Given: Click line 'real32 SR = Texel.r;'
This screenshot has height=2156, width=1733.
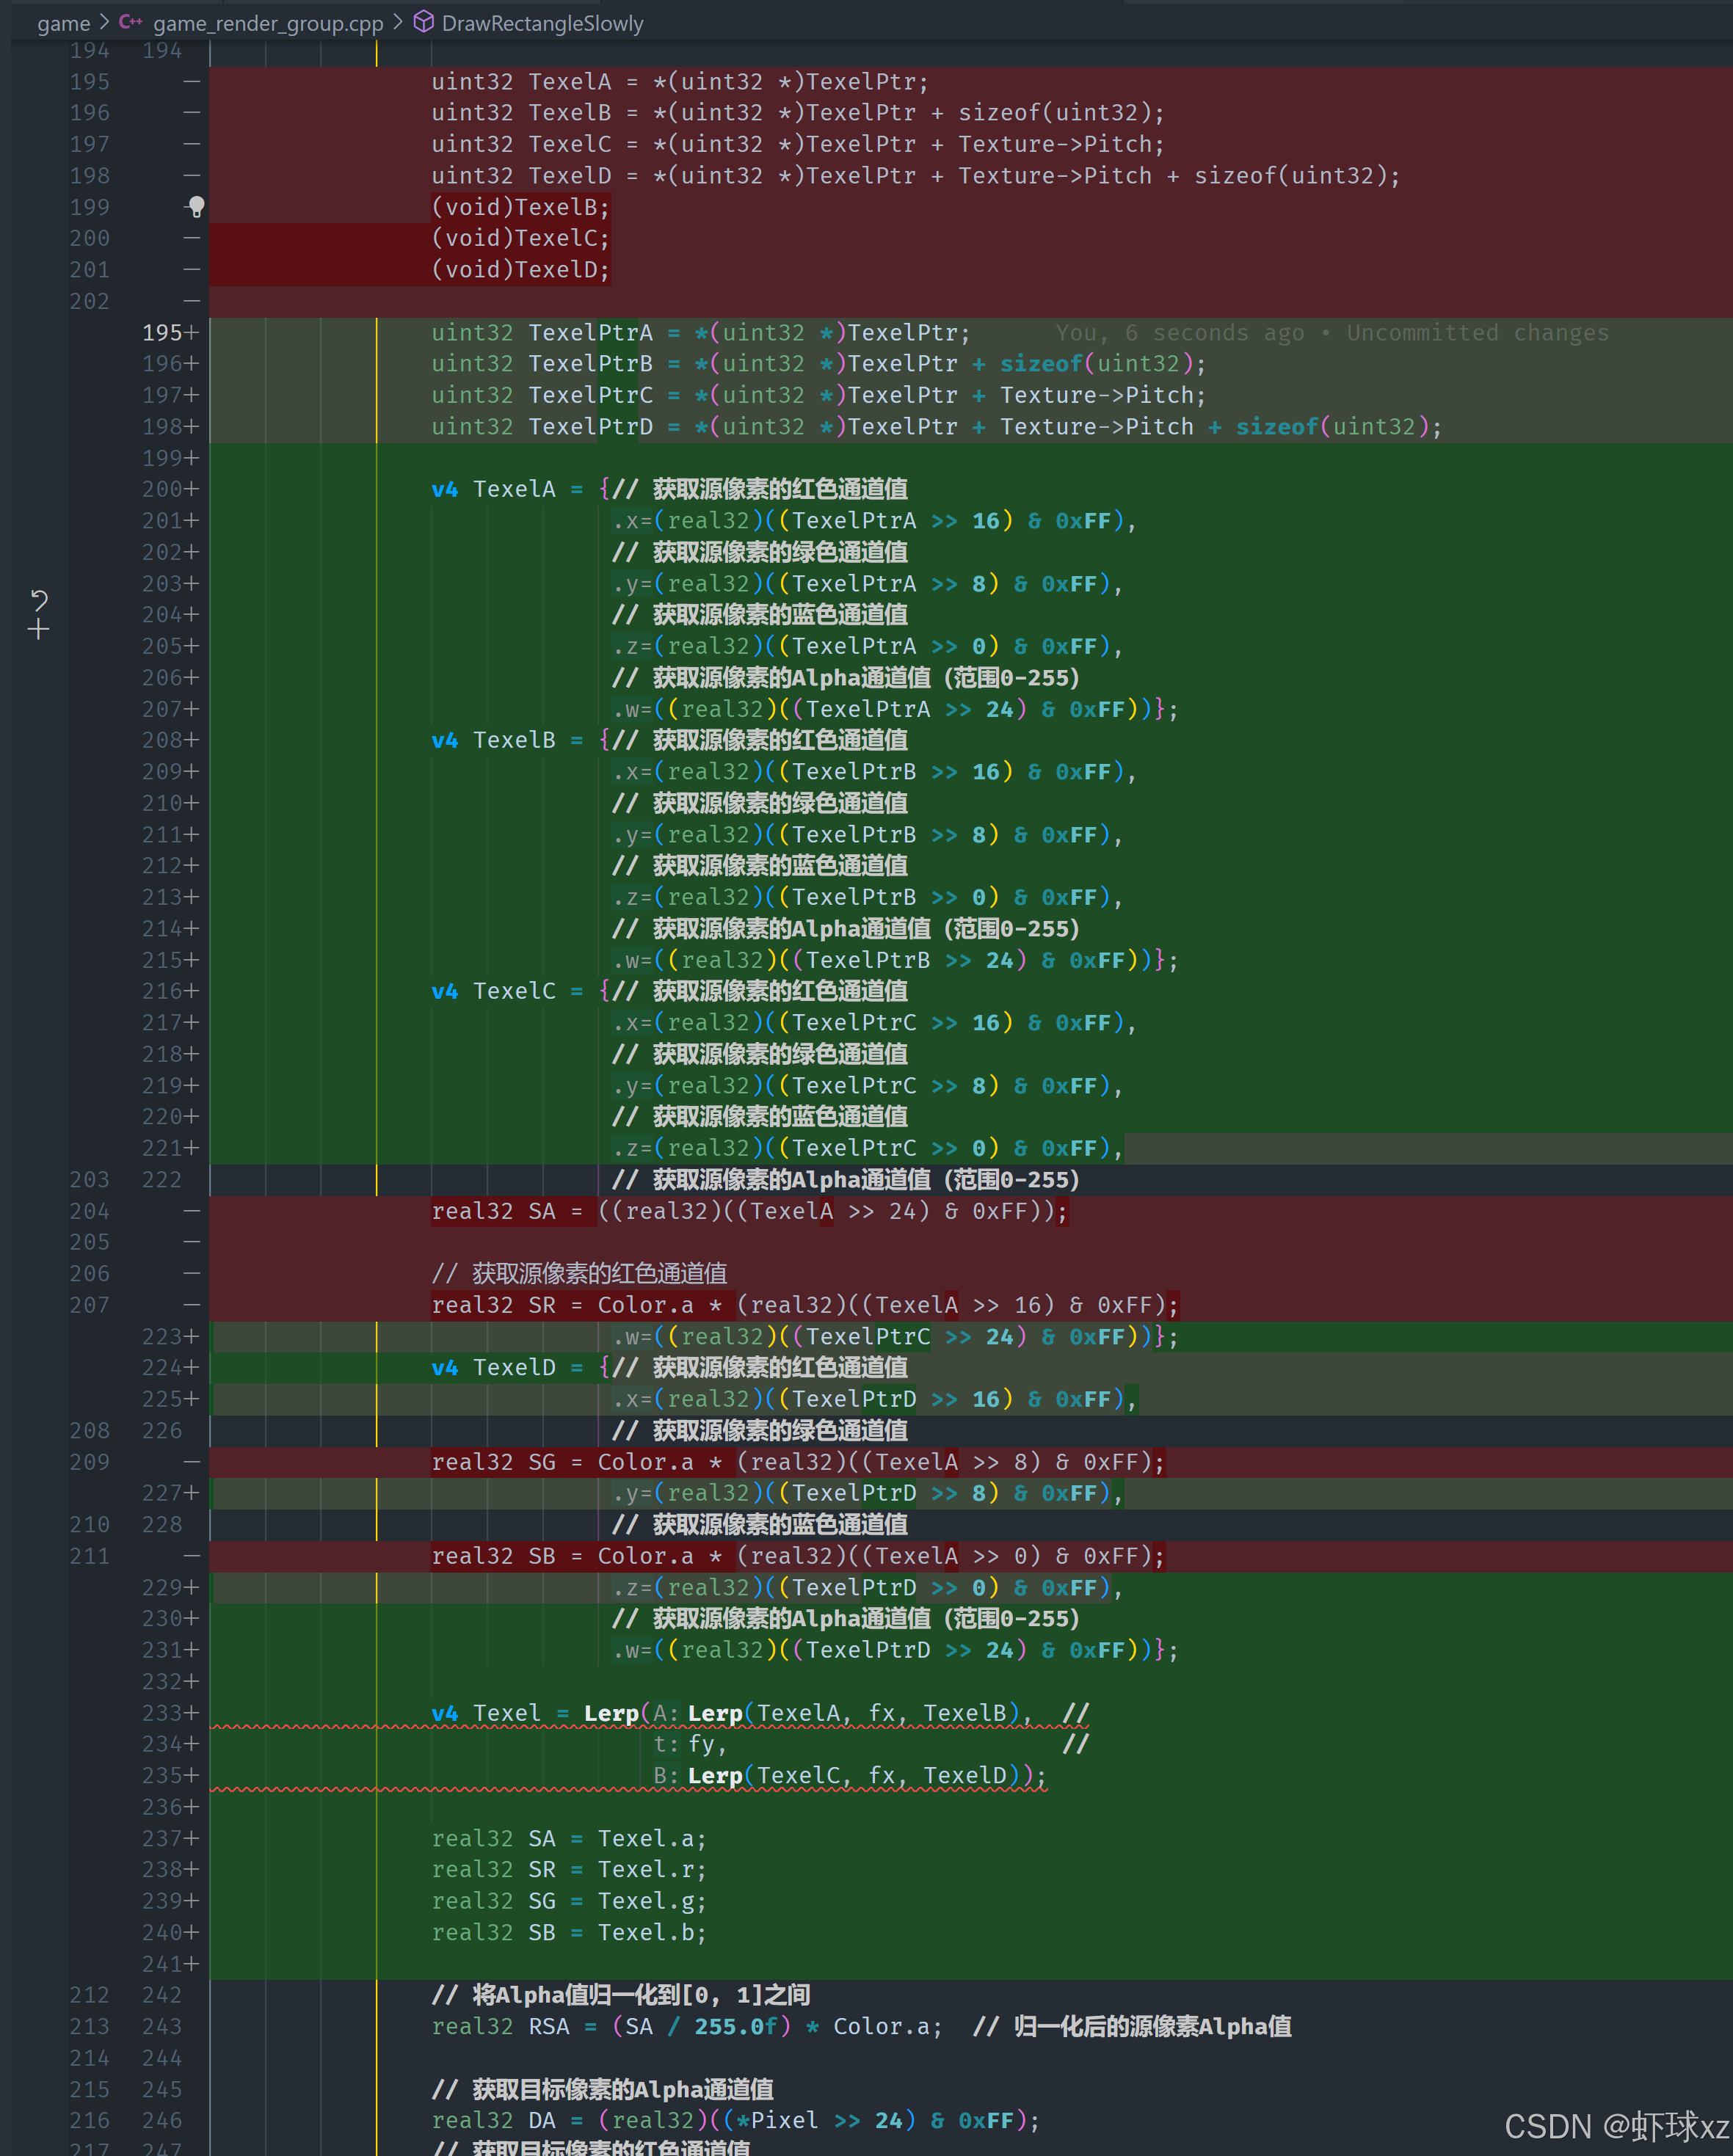Looking at the screenshot, I should tap(569, 1869).
